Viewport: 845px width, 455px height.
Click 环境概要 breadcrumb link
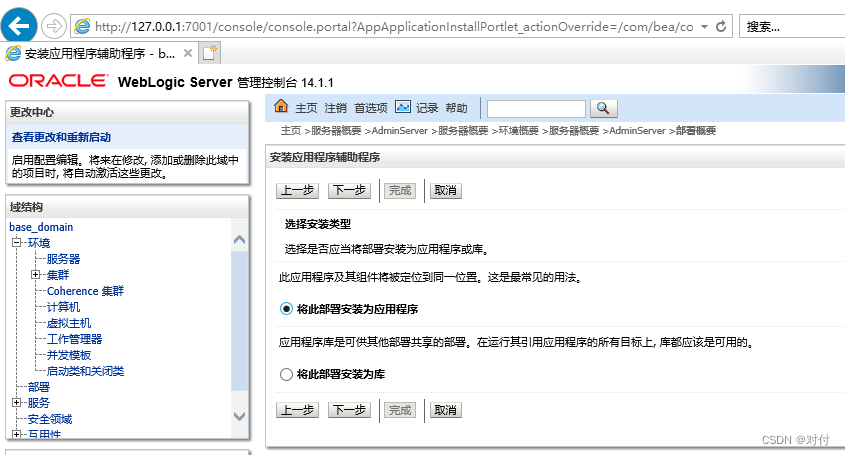[518, 130]
